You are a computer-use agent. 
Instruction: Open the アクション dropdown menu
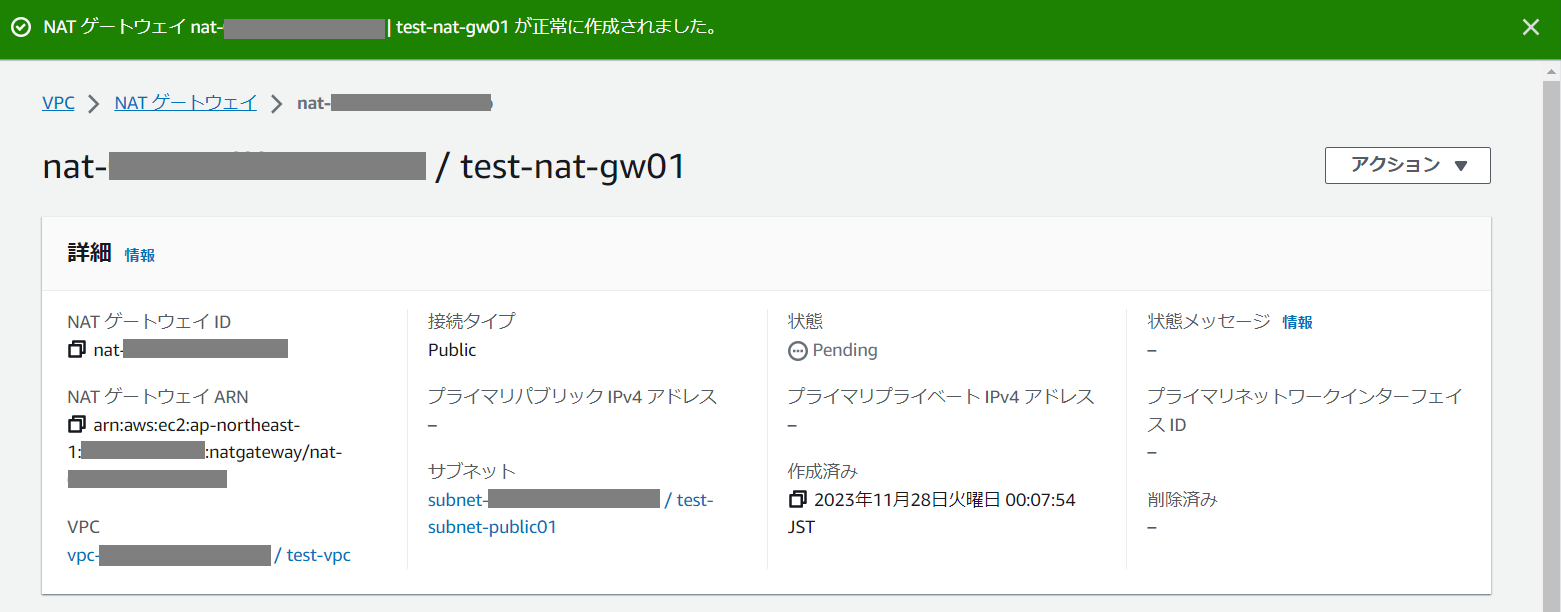1407,166
